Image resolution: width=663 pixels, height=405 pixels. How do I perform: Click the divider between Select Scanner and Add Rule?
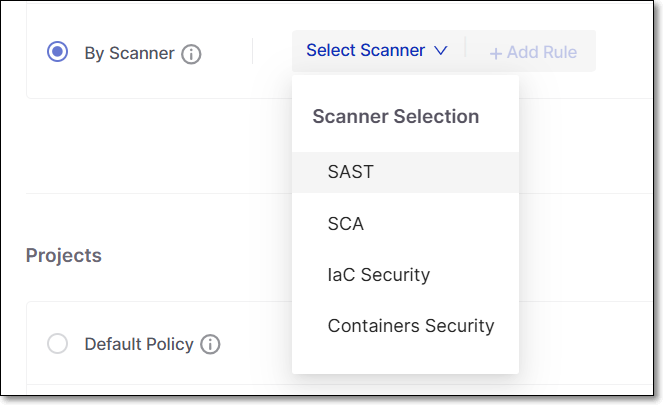click(466, 47)
